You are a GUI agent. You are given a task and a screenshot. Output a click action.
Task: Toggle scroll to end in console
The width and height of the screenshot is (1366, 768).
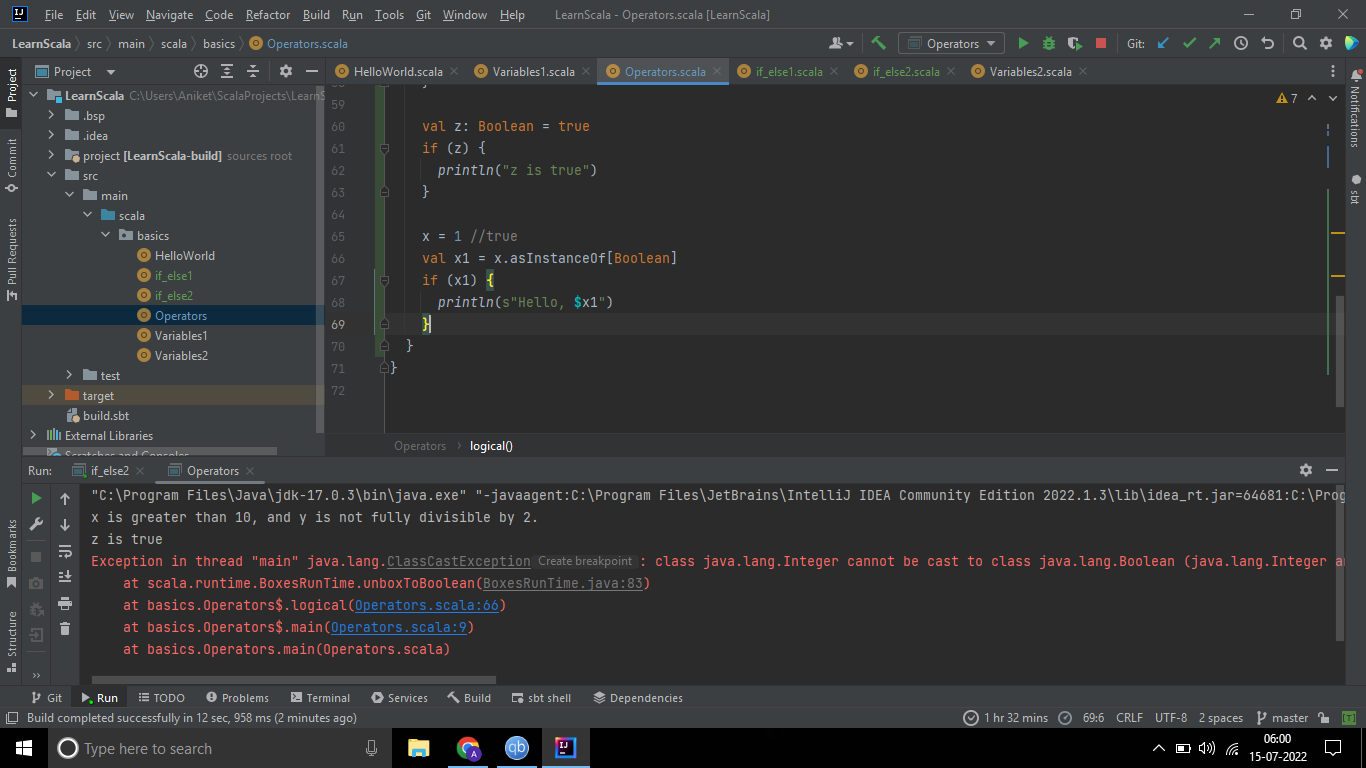65,576
